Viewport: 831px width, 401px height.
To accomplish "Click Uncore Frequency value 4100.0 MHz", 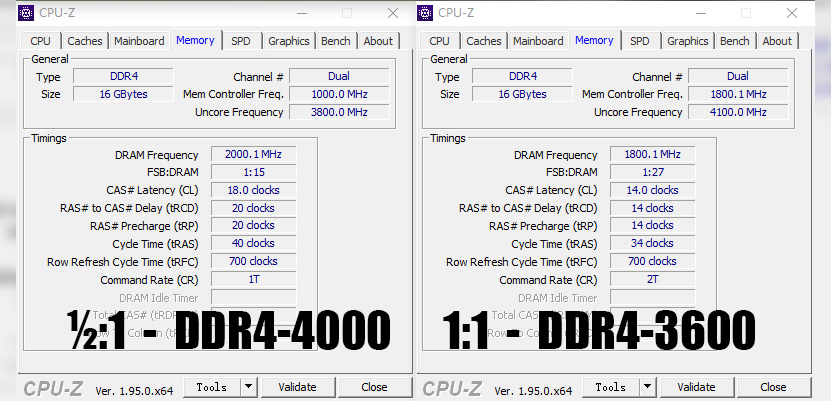I will pyautogui.click(x=738, y=112).
